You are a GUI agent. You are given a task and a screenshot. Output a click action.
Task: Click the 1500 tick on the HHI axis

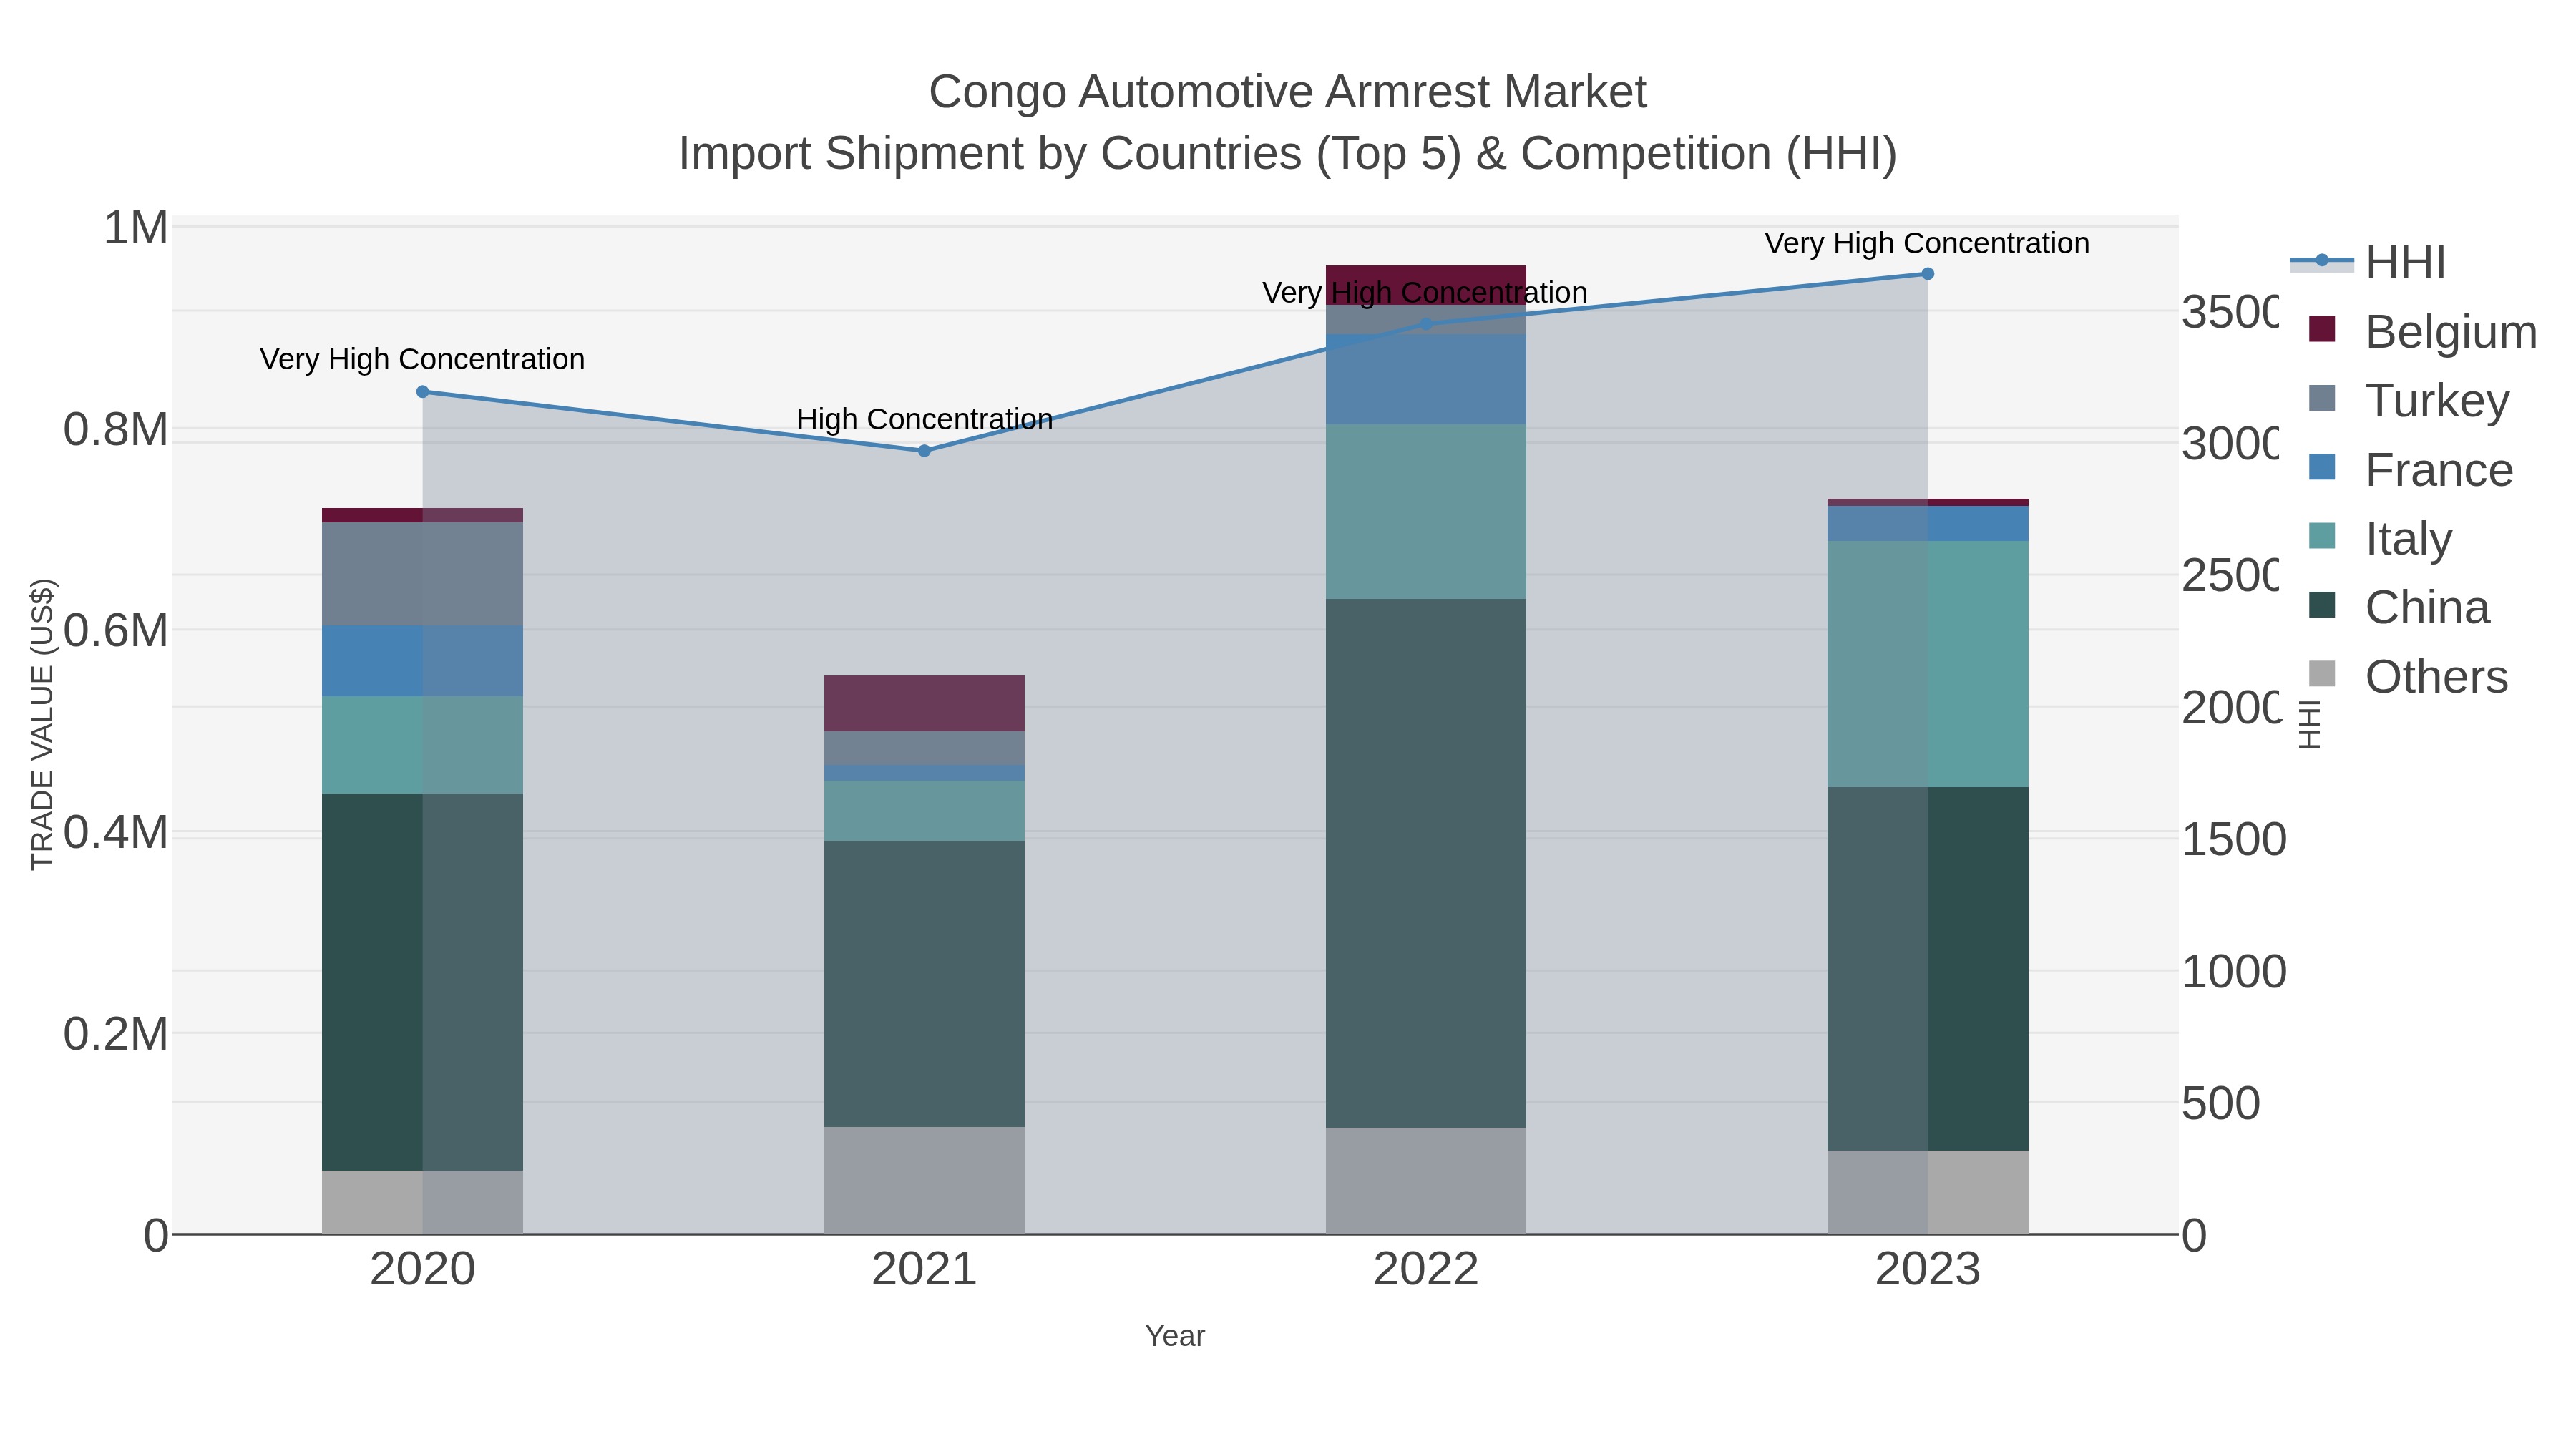coord(2233,839)
